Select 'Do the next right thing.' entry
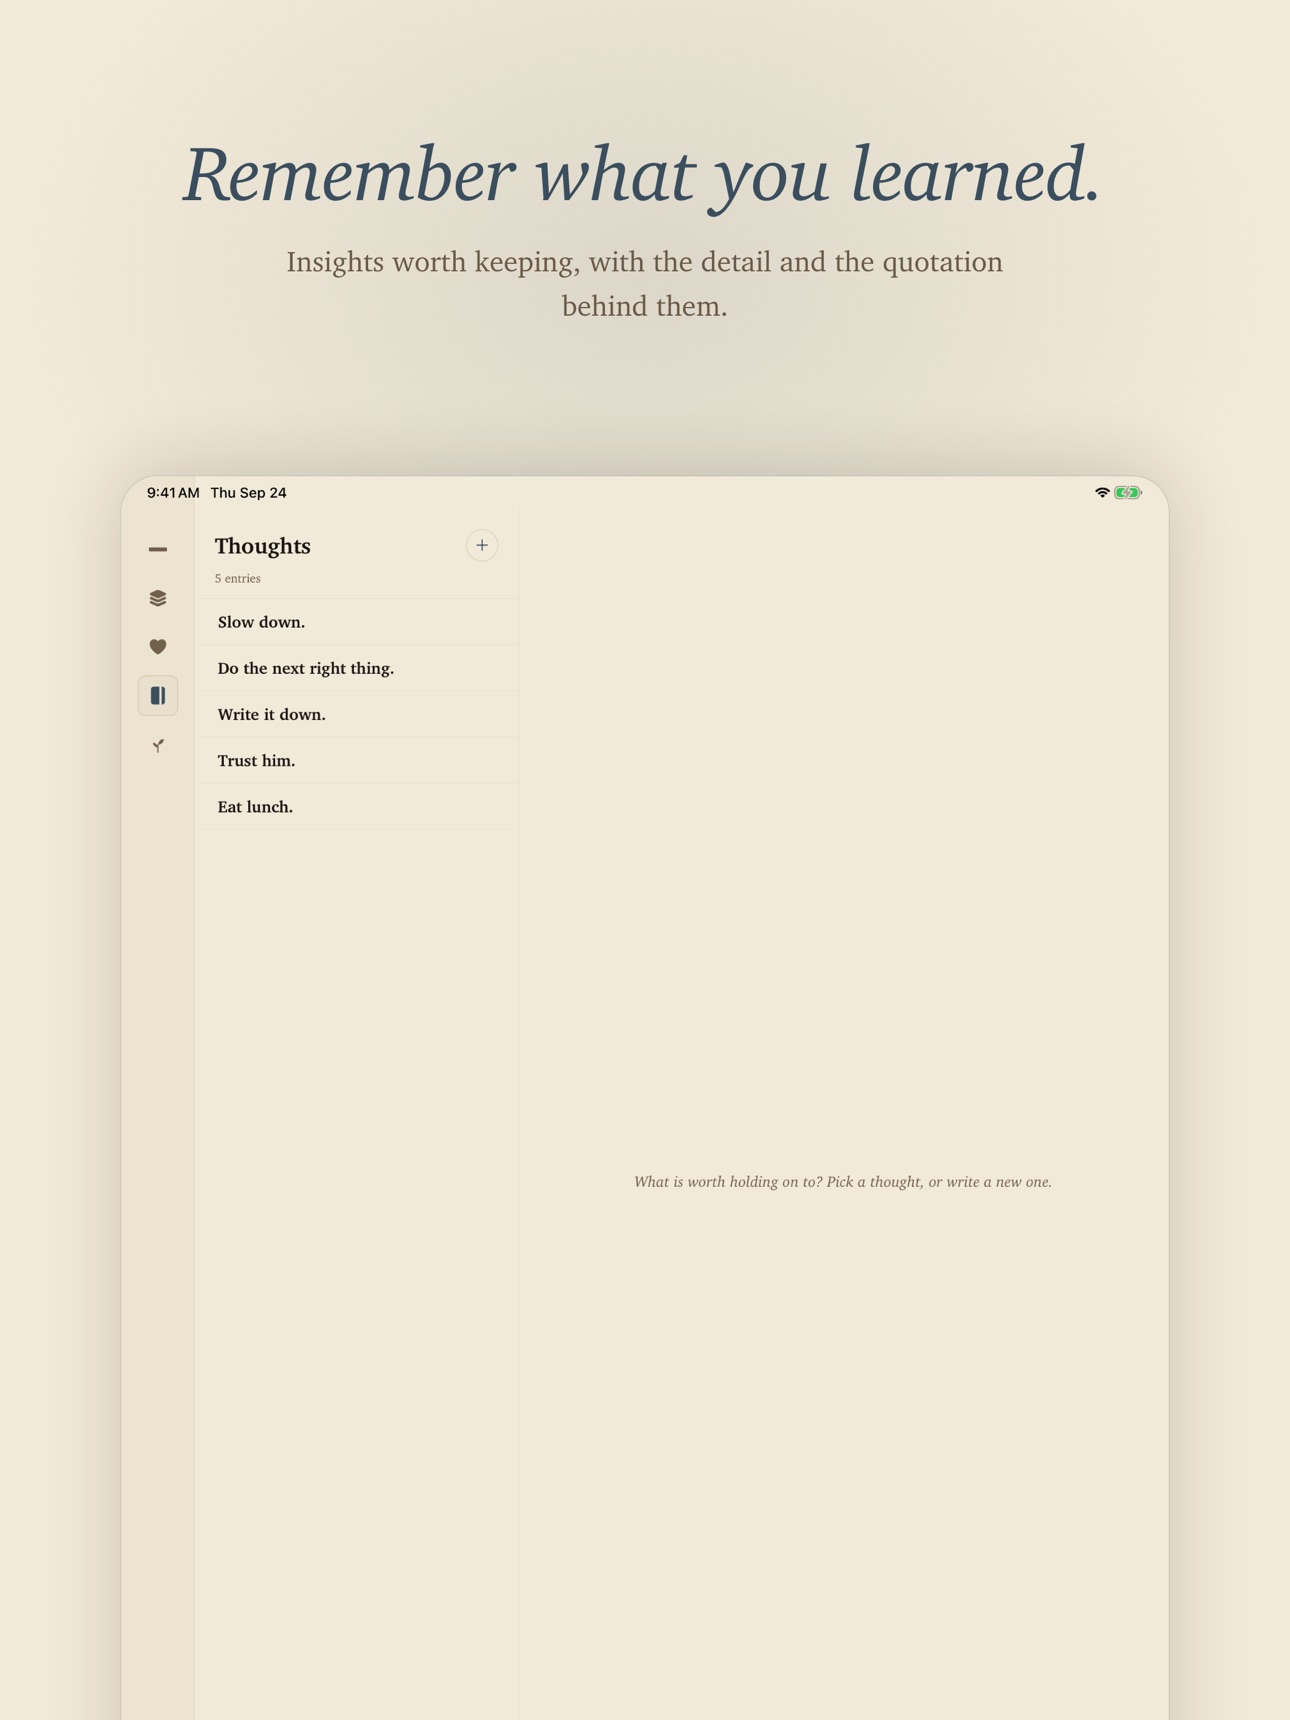The width and height of the screenshot is (1290, 1720). pyautogui.click(x=357, y=668)
